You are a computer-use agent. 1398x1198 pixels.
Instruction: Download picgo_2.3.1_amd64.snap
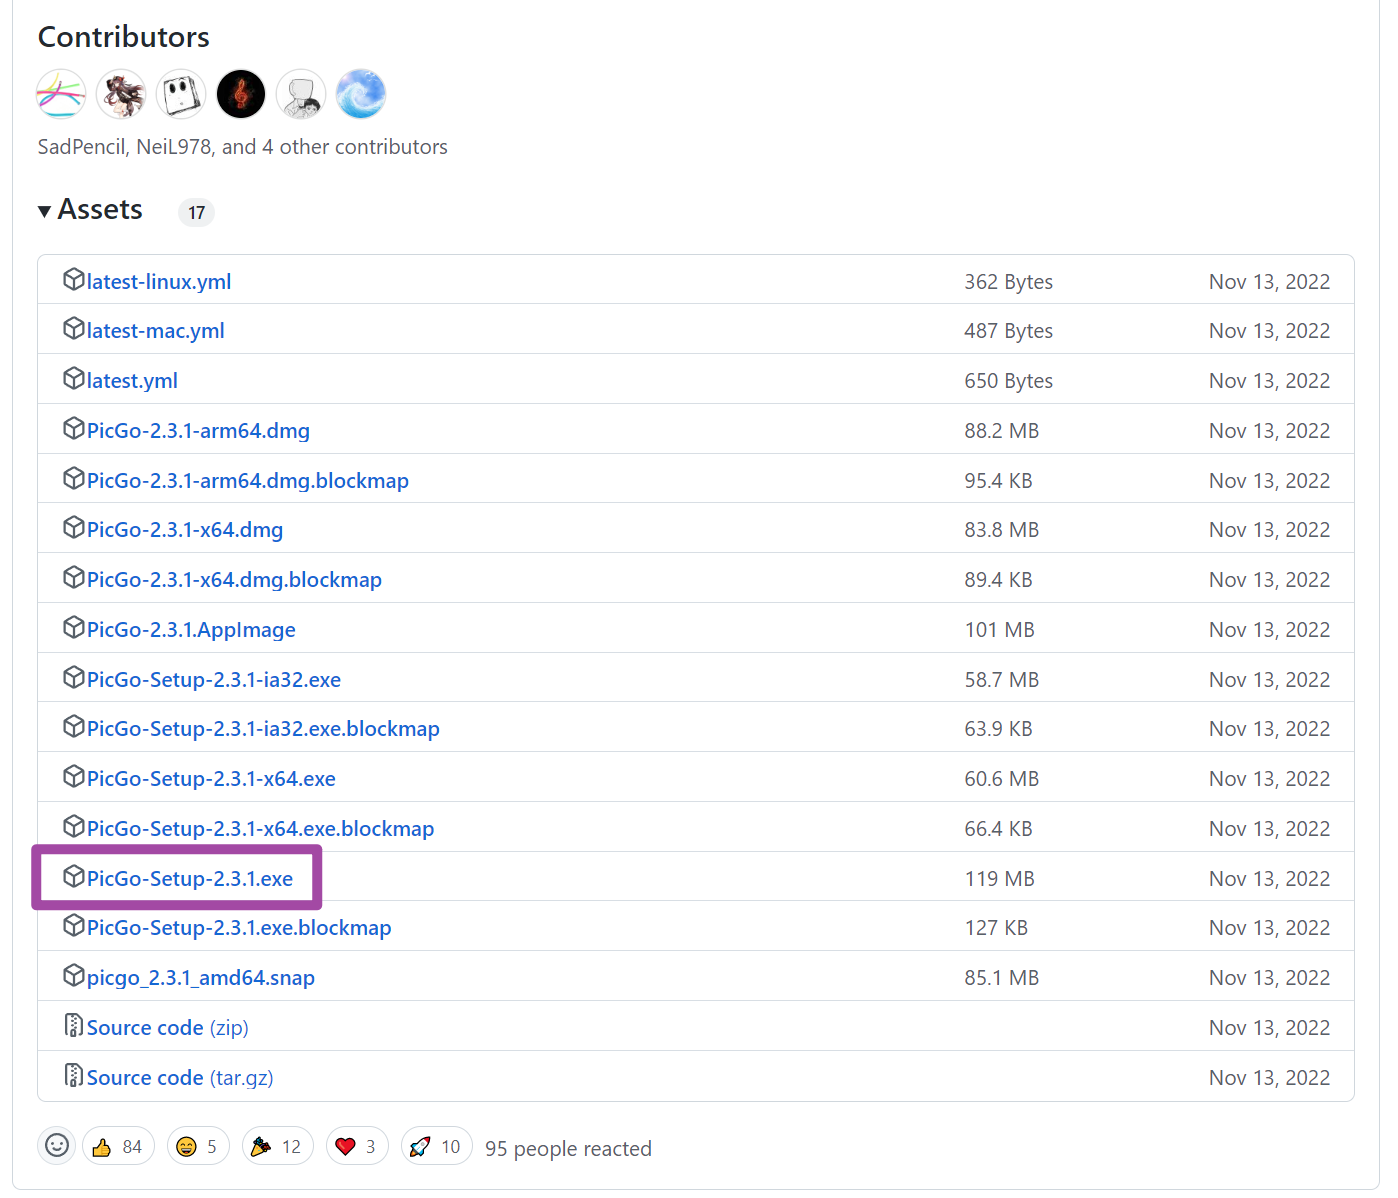click(201, 978)
